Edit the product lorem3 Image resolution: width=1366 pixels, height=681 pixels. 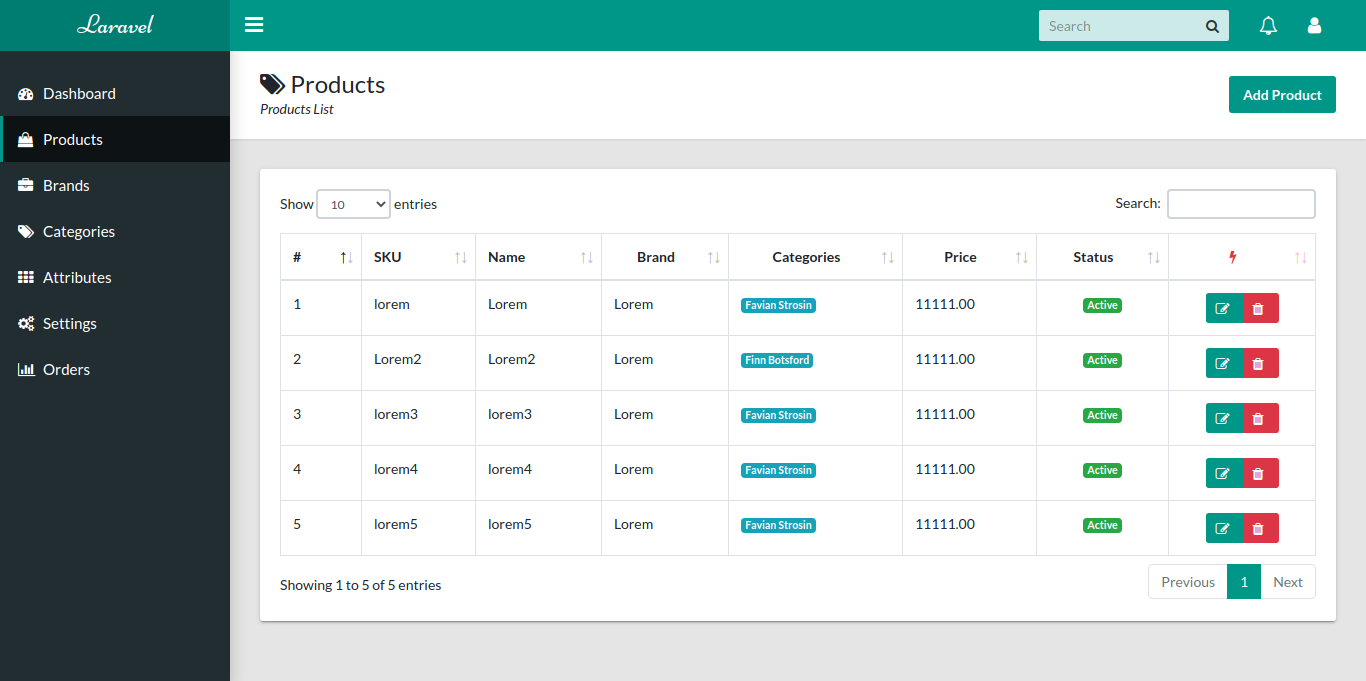tap(1224, 418)
